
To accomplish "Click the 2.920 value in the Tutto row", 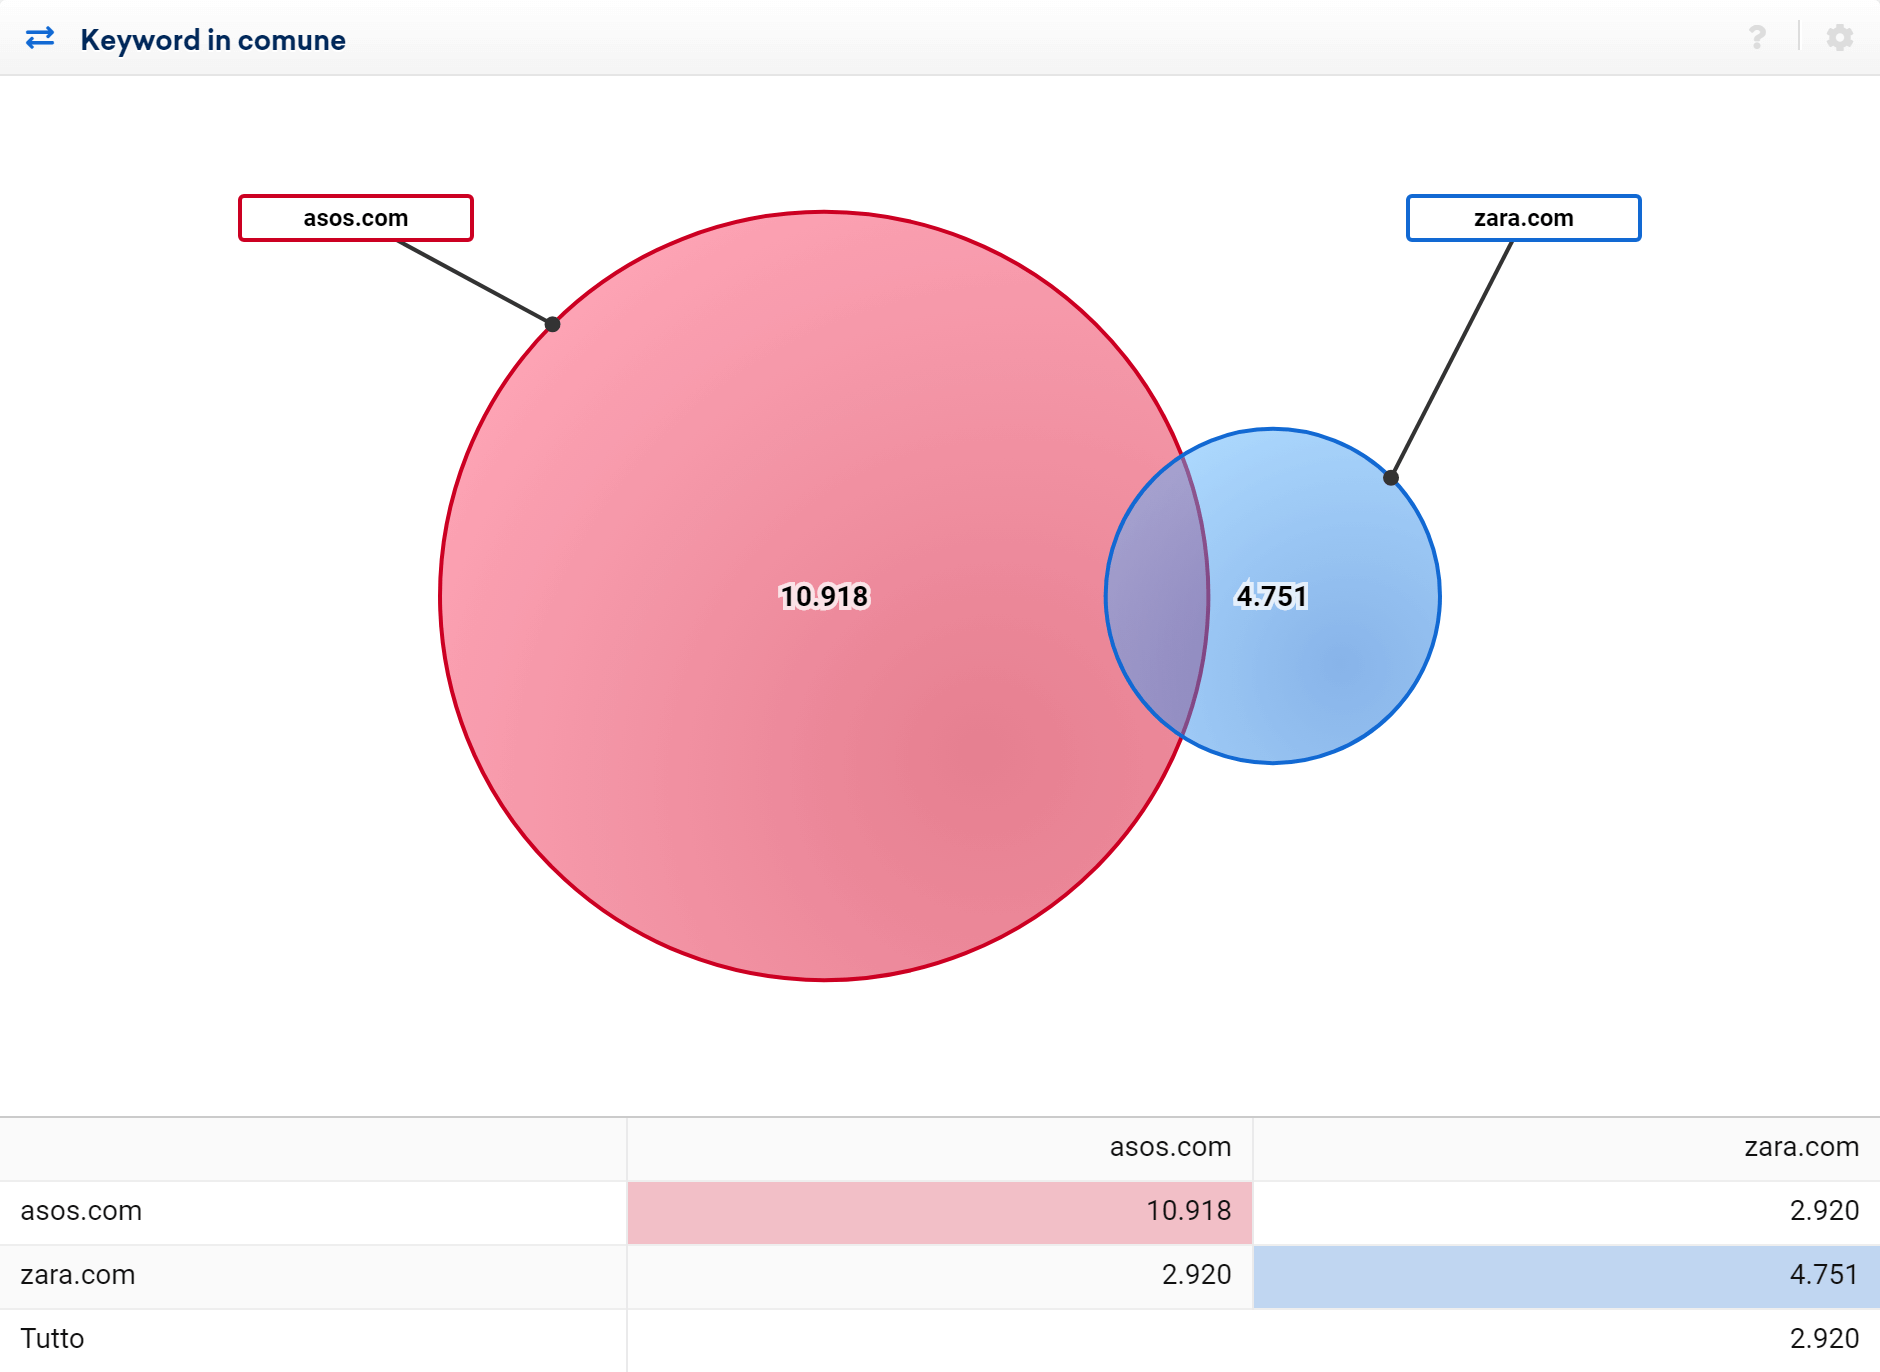I will pos(1824,1339).
